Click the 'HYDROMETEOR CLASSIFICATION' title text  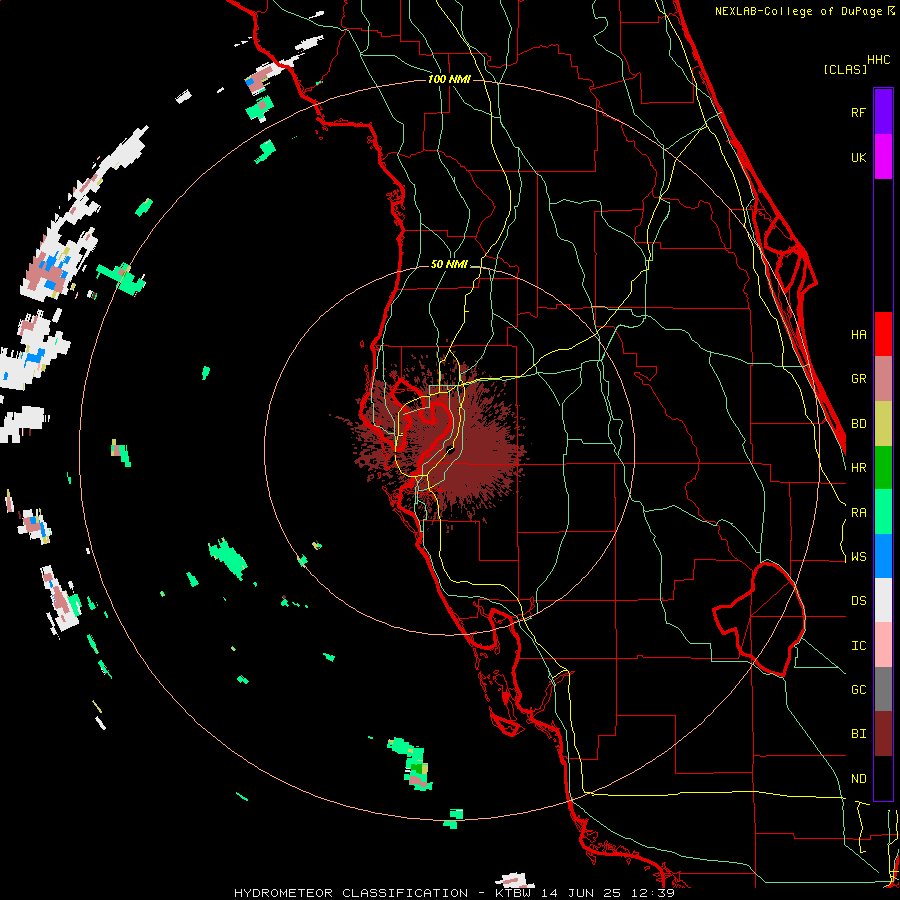351,893
